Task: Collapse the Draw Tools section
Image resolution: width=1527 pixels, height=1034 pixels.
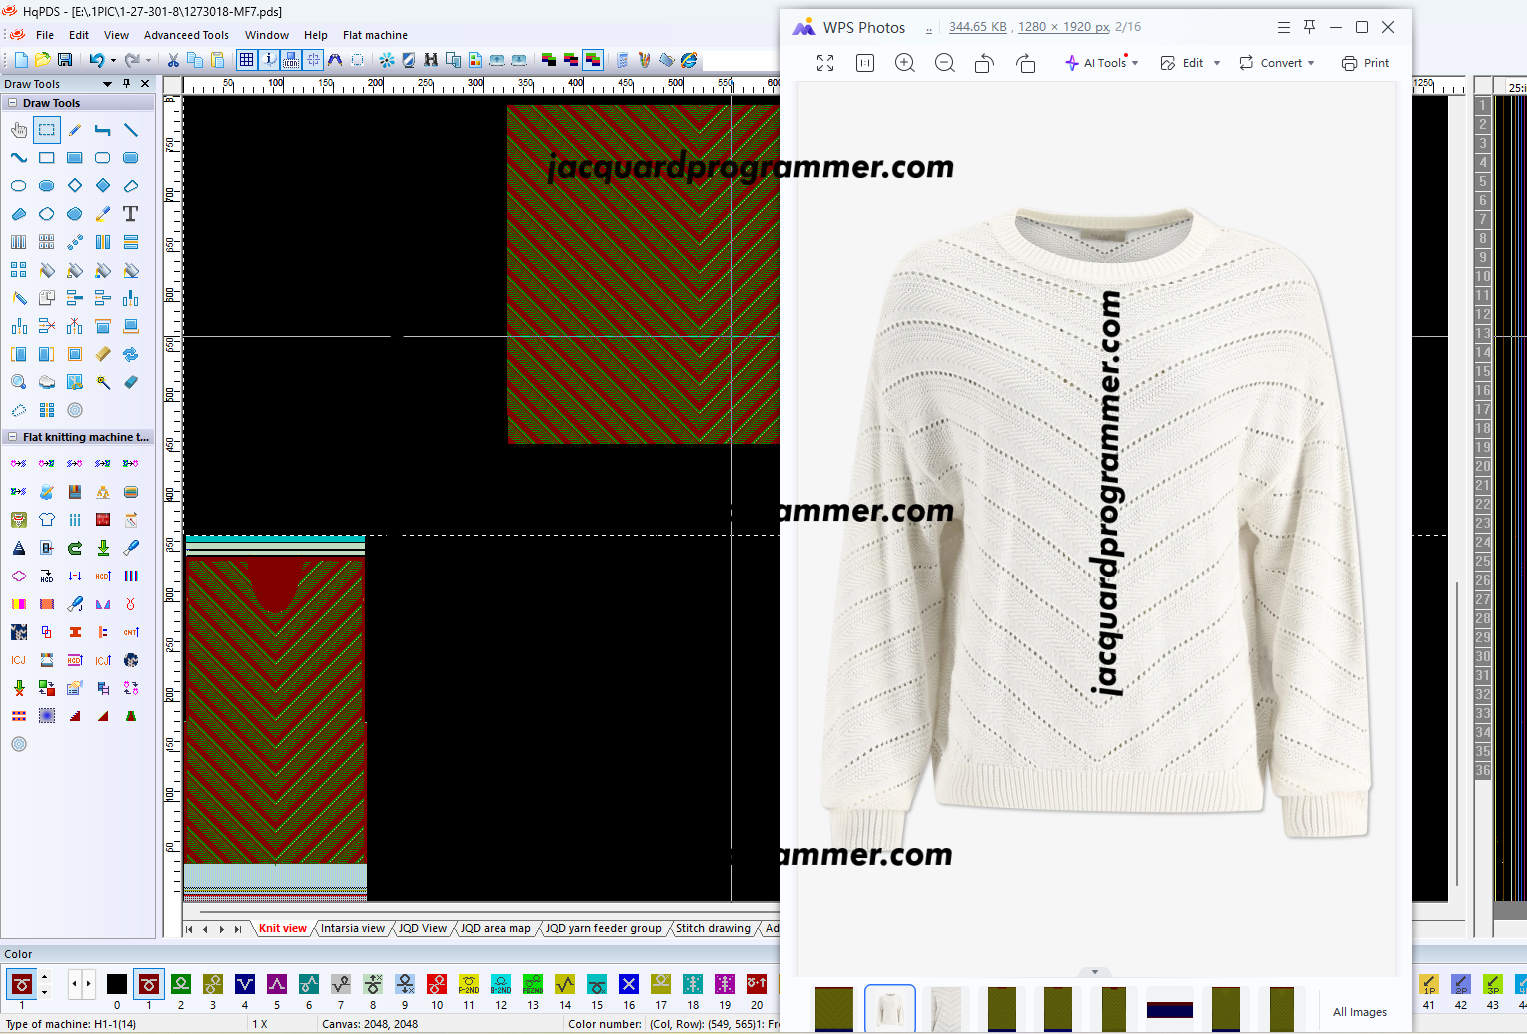Action: [12, 103]
